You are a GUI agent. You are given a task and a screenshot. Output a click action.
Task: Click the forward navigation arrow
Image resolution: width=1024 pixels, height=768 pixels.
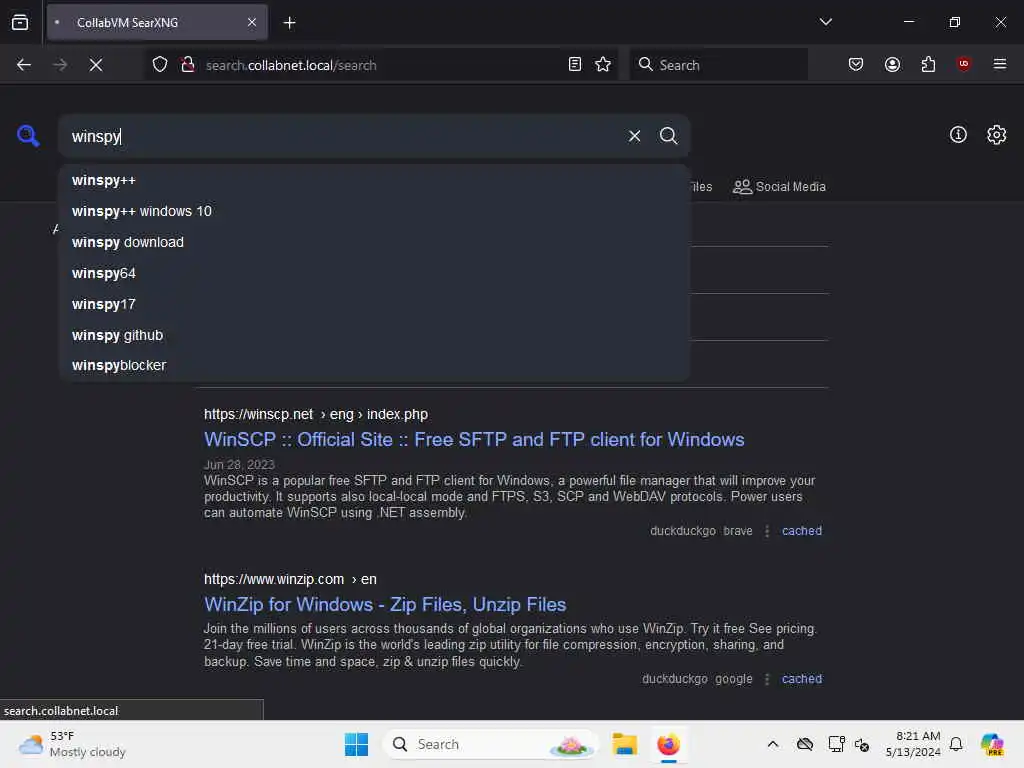click(60, 65)
